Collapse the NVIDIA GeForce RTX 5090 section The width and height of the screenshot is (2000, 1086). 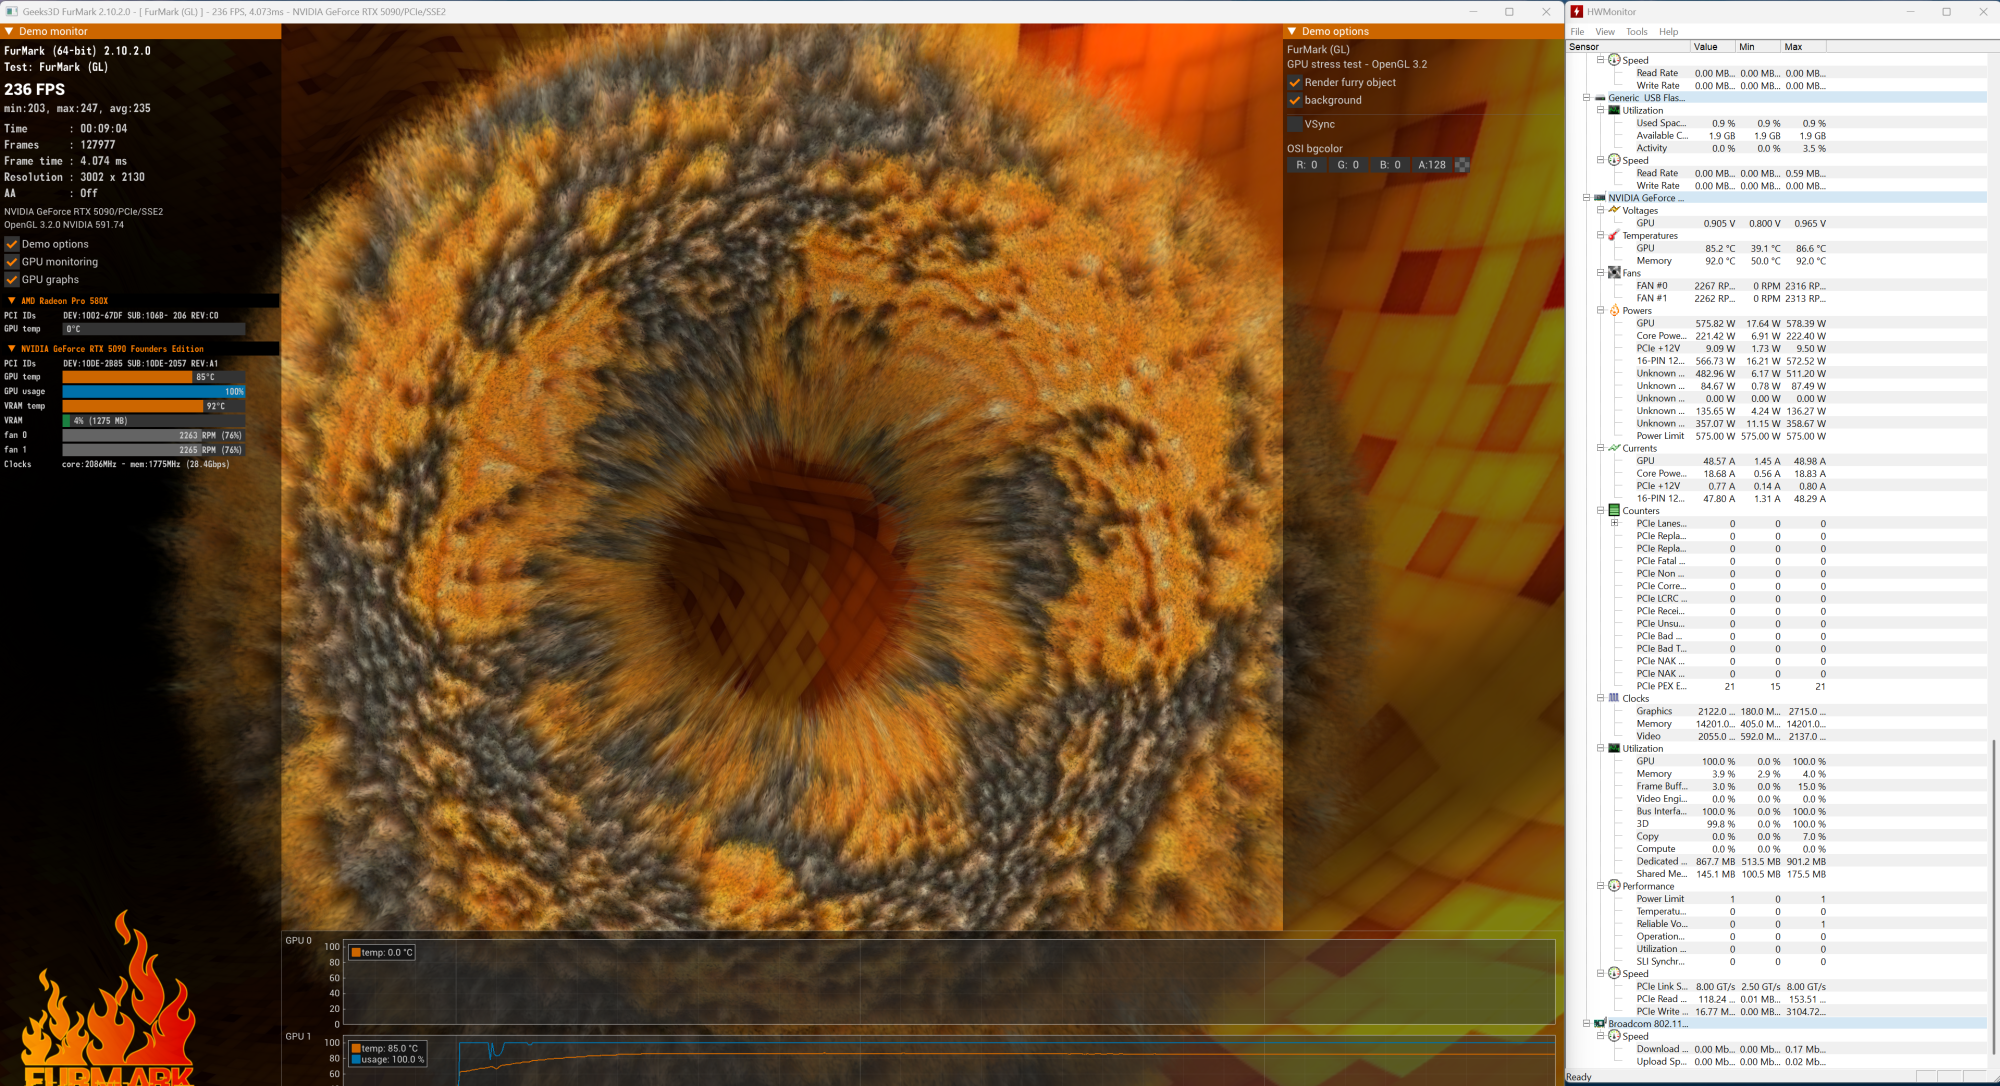pos(12,349)
